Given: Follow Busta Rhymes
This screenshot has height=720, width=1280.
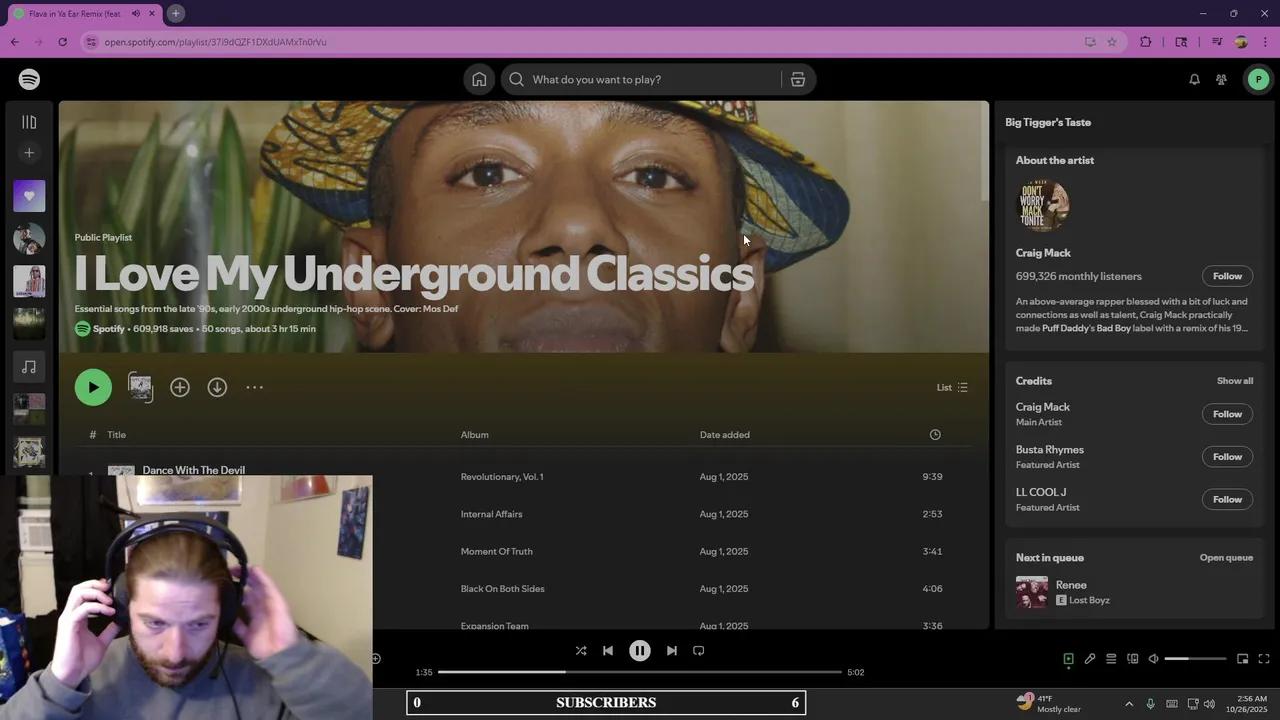Looking at the screenshot, I should (1227, 457).
